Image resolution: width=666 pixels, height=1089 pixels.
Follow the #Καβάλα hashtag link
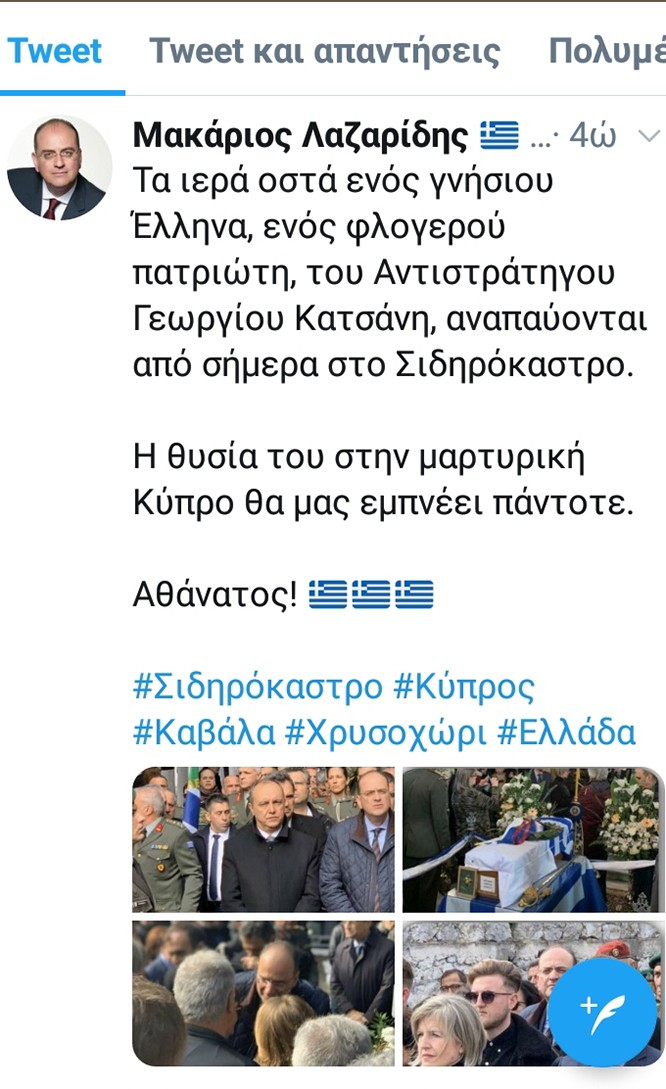pyautogui.click(x=203, y=733)
